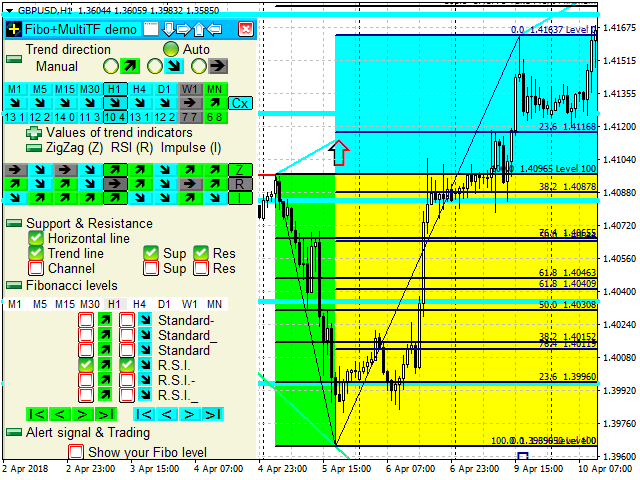The width and height of the screenshot is (640, 480).
Task: Click cyan down arrow on R.S.I._ row
Action: 145,395
